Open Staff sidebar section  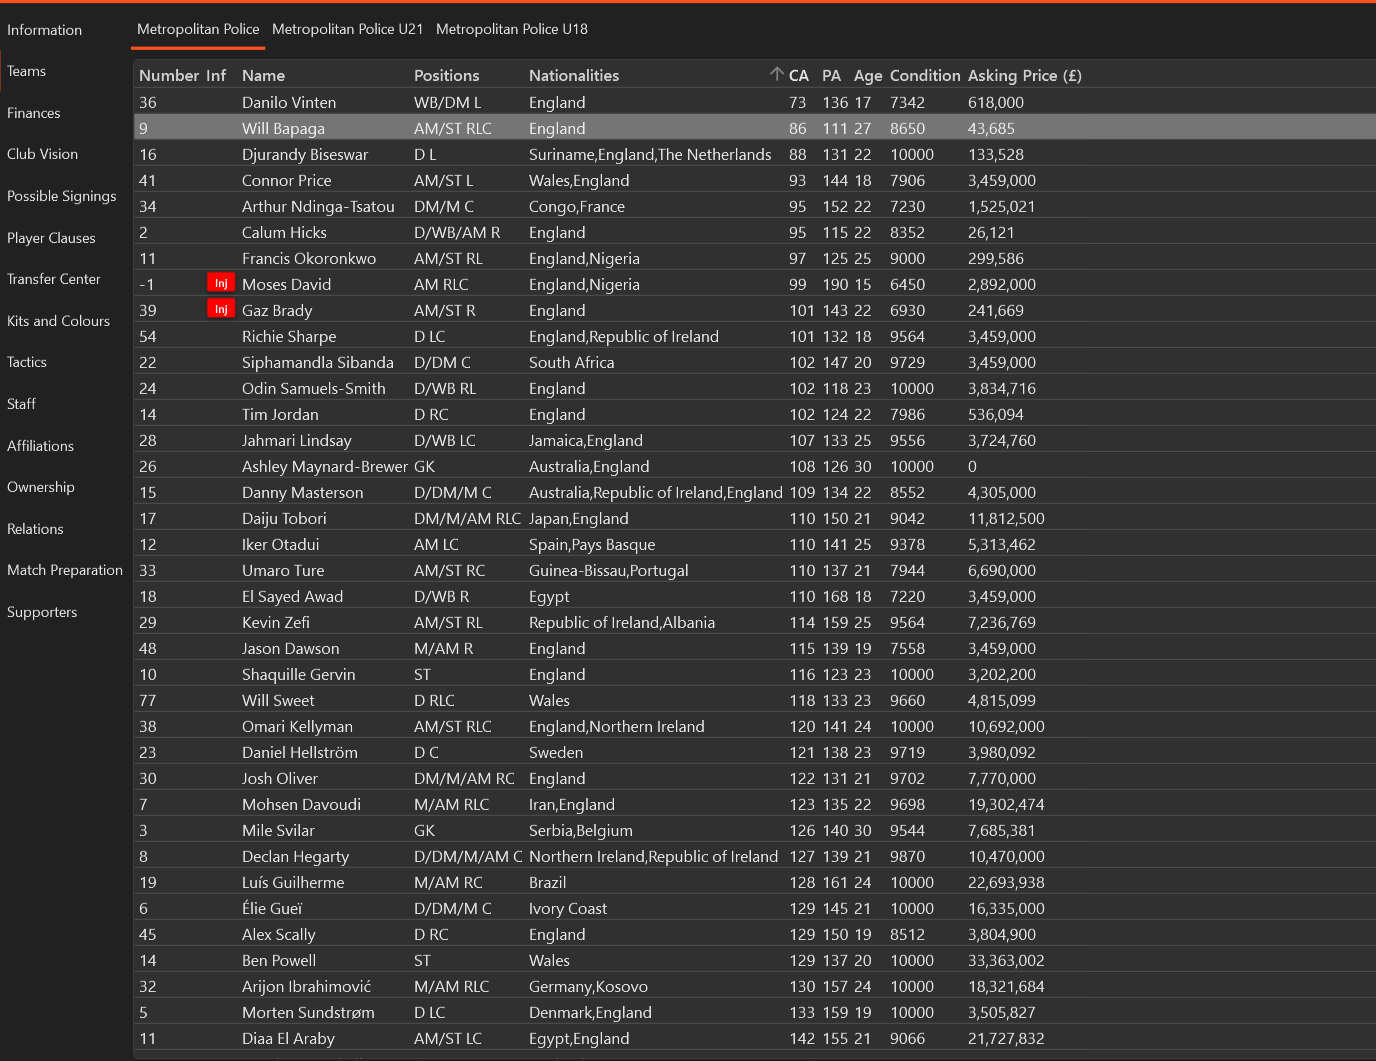[x=22, y=404]
